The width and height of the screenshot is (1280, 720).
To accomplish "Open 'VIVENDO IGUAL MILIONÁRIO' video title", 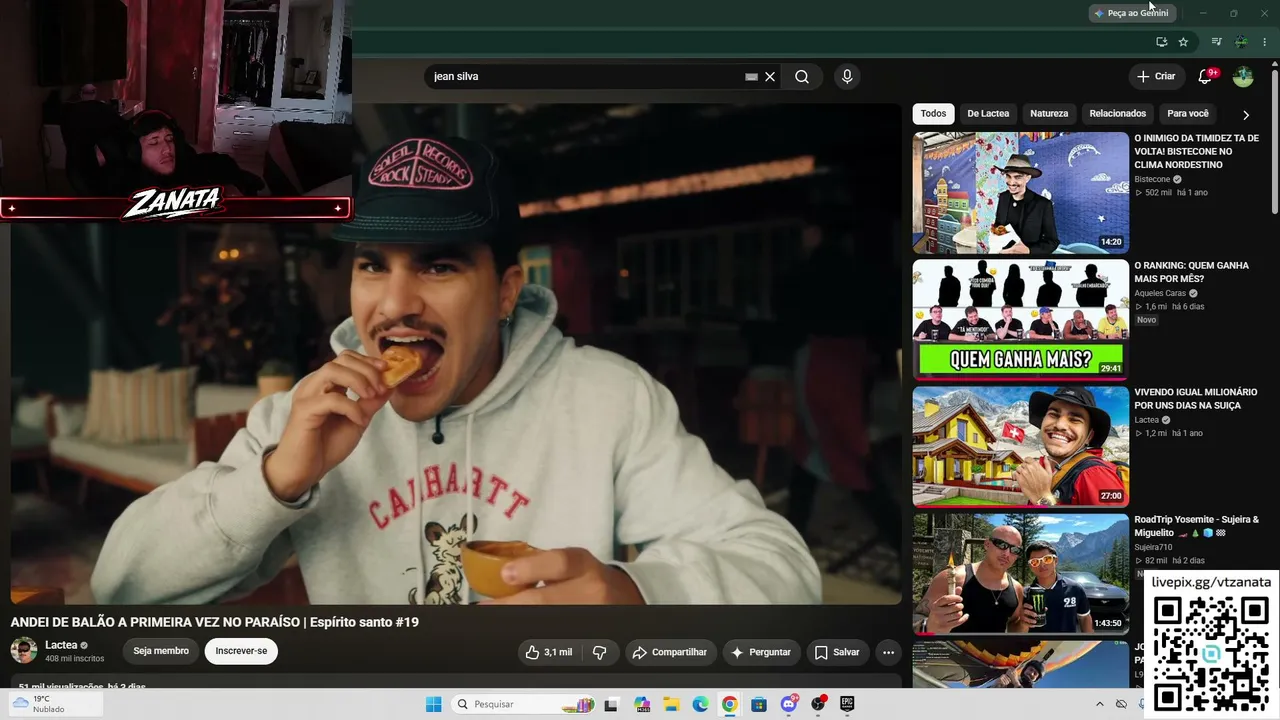I will 1196,399.
